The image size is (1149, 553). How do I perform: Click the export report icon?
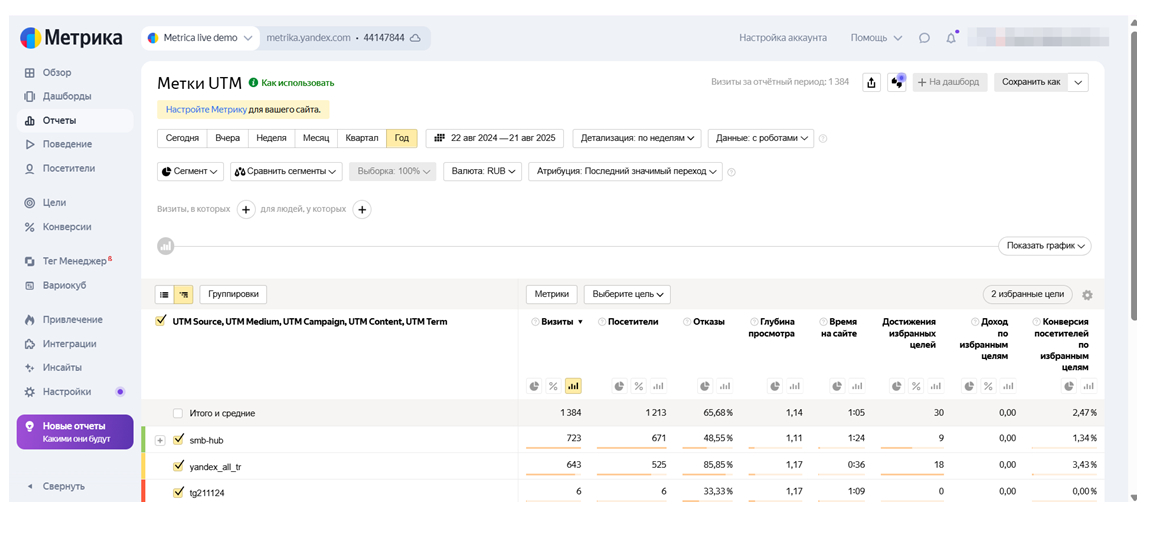[x=872, y=82]
